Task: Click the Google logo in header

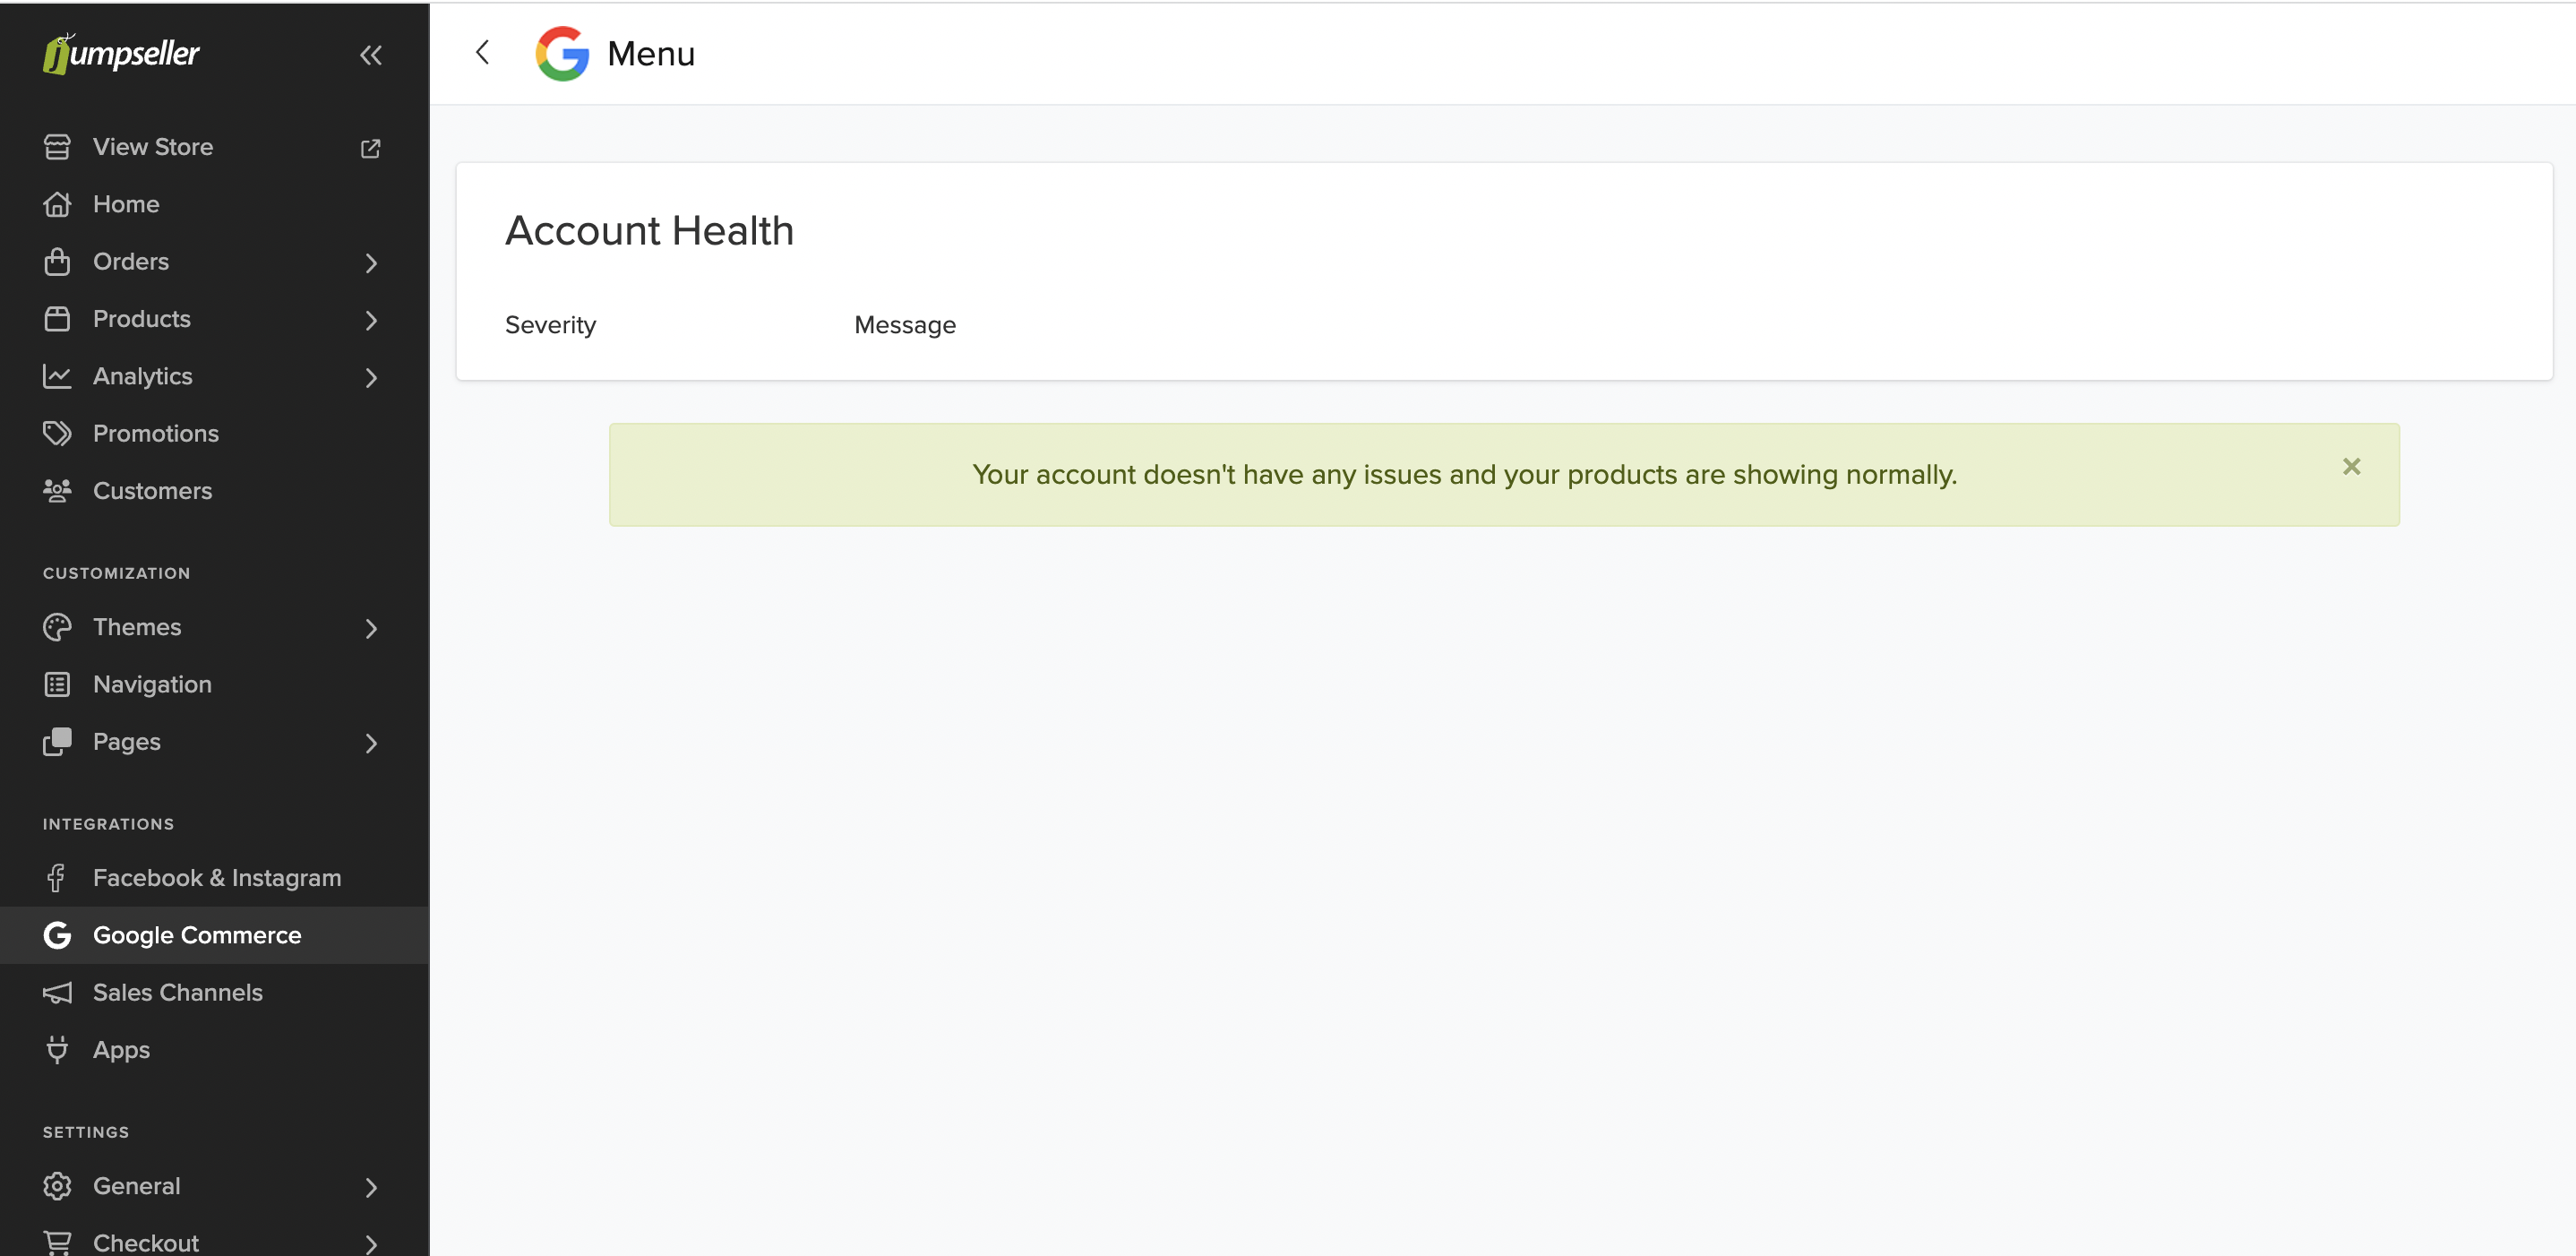Action: tap(562, 53)
